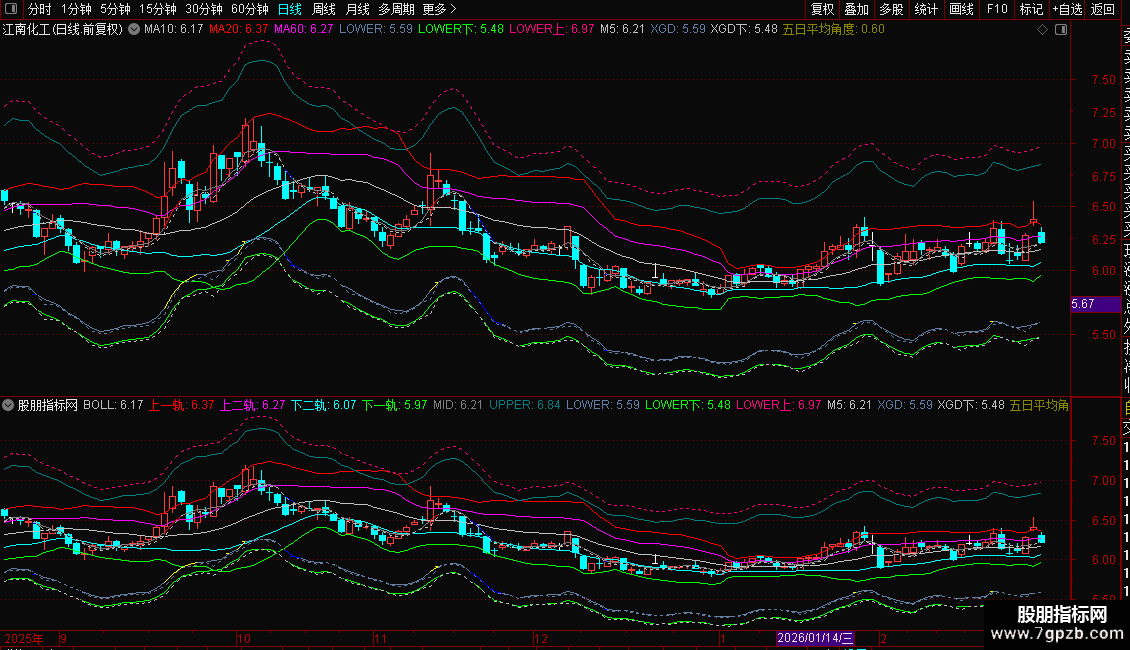
Task: Click month 10 on the date axis
Action: pyautogui.click(x=244, y=638)
